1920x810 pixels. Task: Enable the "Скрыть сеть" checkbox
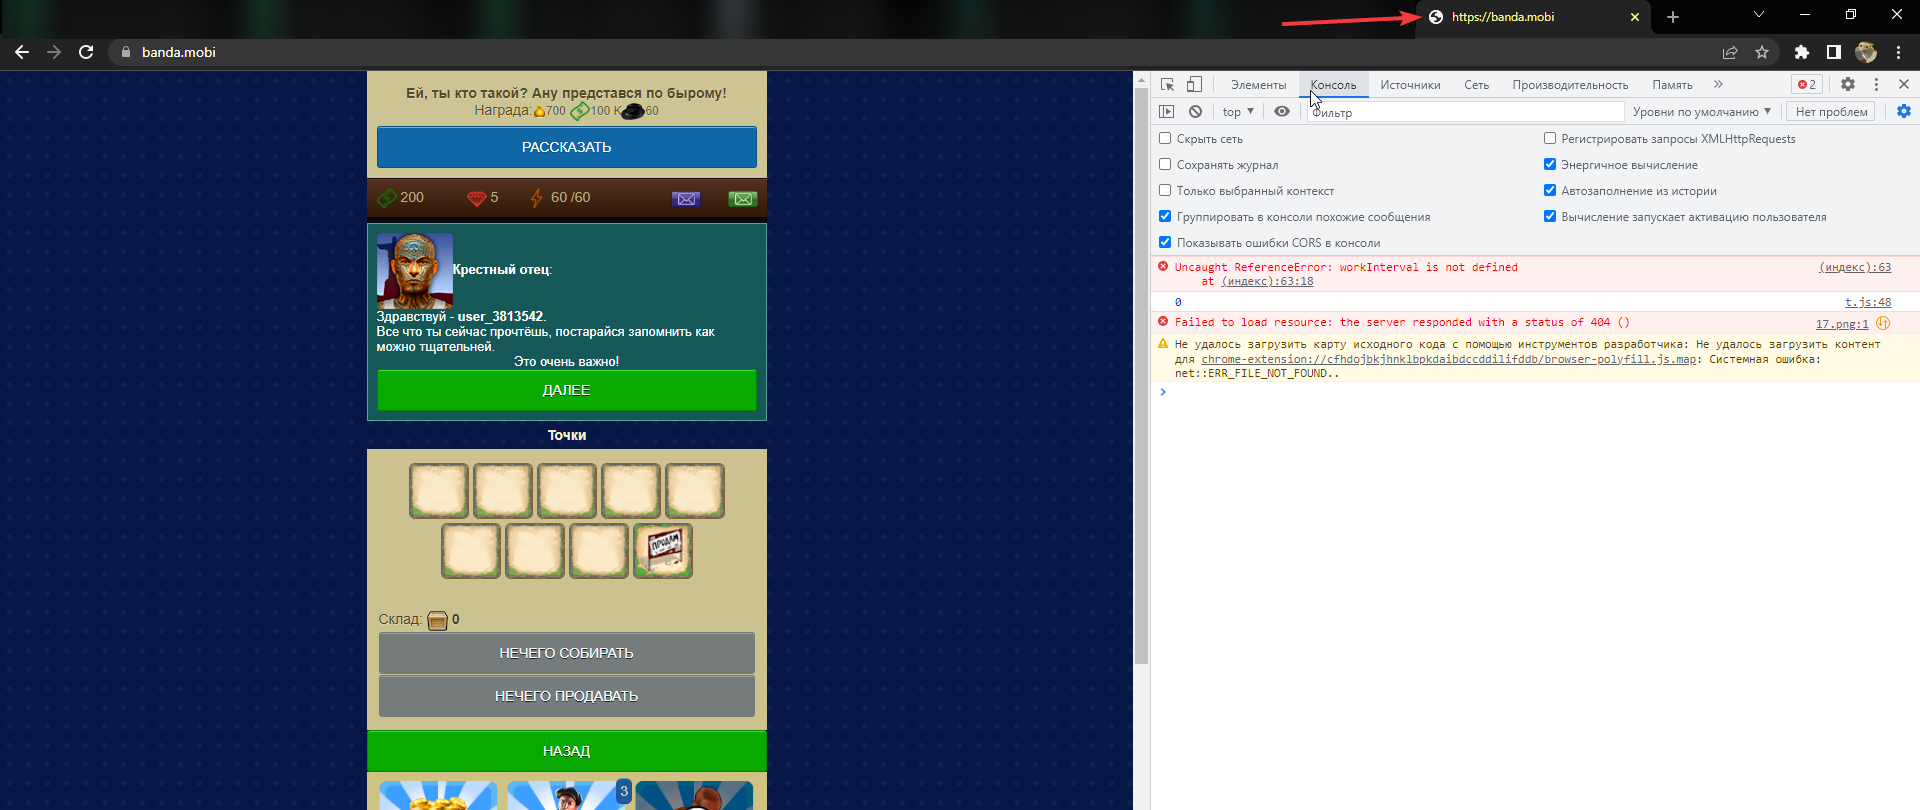click(x=1165, y=139)
